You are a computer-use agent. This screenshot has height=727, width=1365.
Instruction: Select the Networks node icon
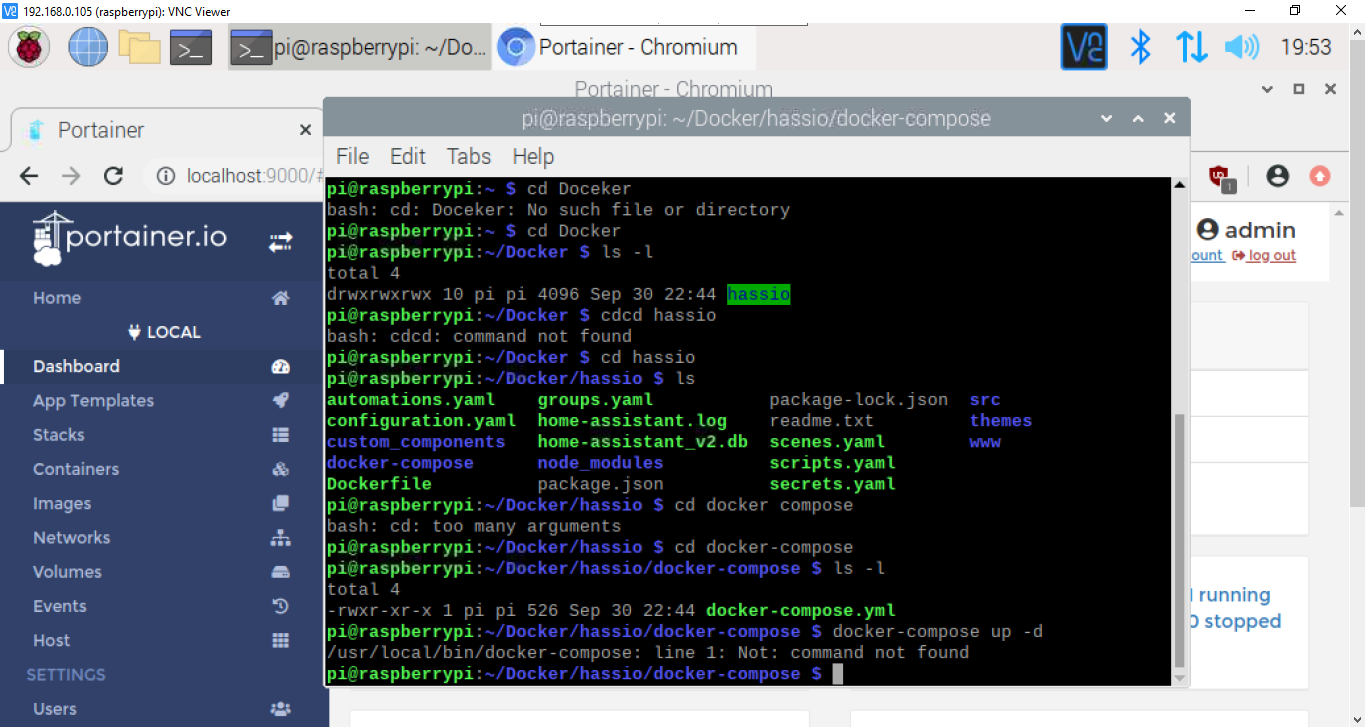[281, 537]
